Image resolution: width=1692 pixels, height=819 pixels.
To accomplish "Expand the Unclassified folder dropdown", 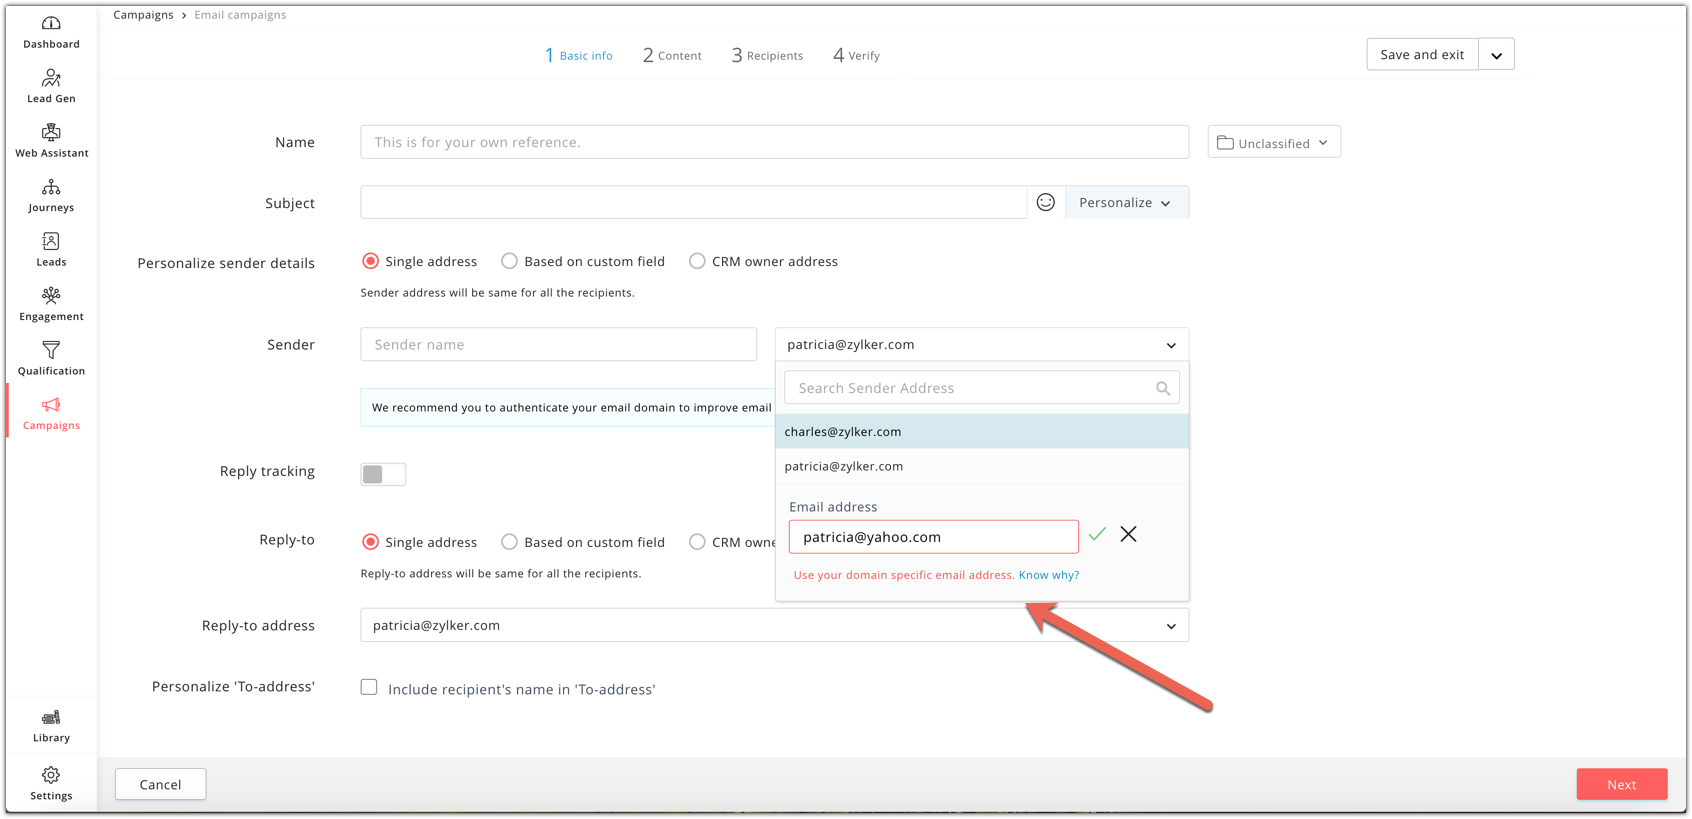I will [1273, 142].
